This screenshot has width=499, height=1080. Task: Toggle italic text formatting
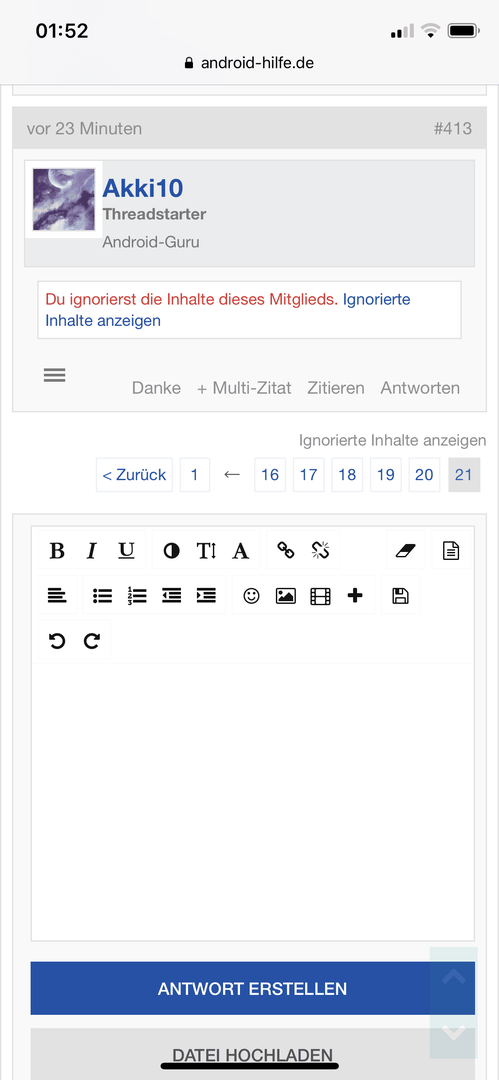[92, 550]
